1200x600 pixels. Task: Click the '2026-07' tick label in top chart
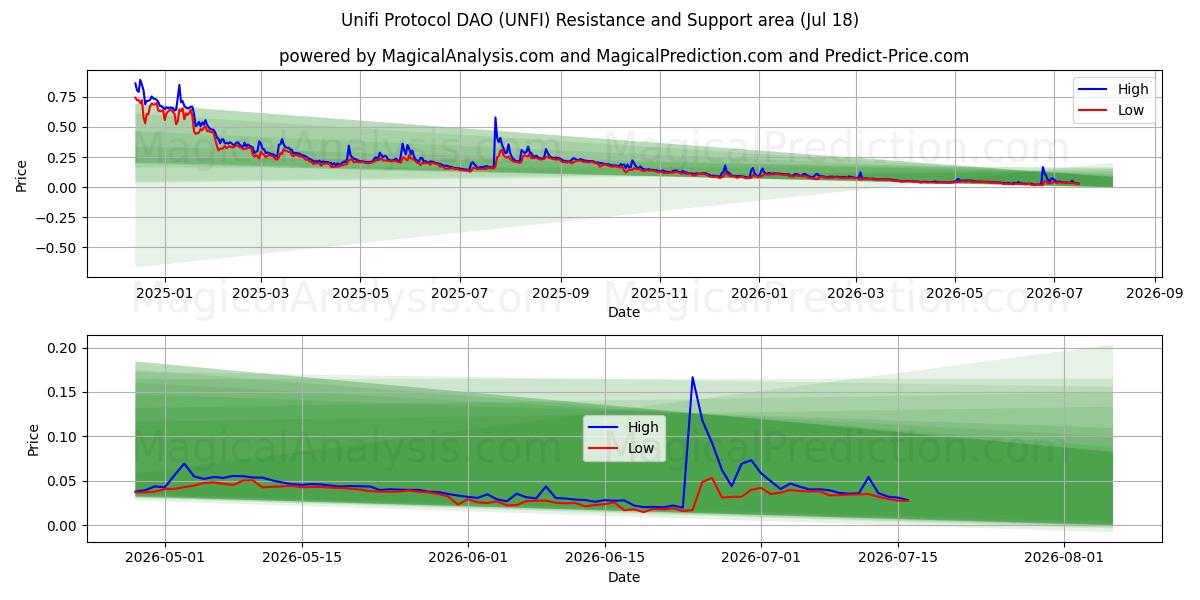(x=1054, y=294)
